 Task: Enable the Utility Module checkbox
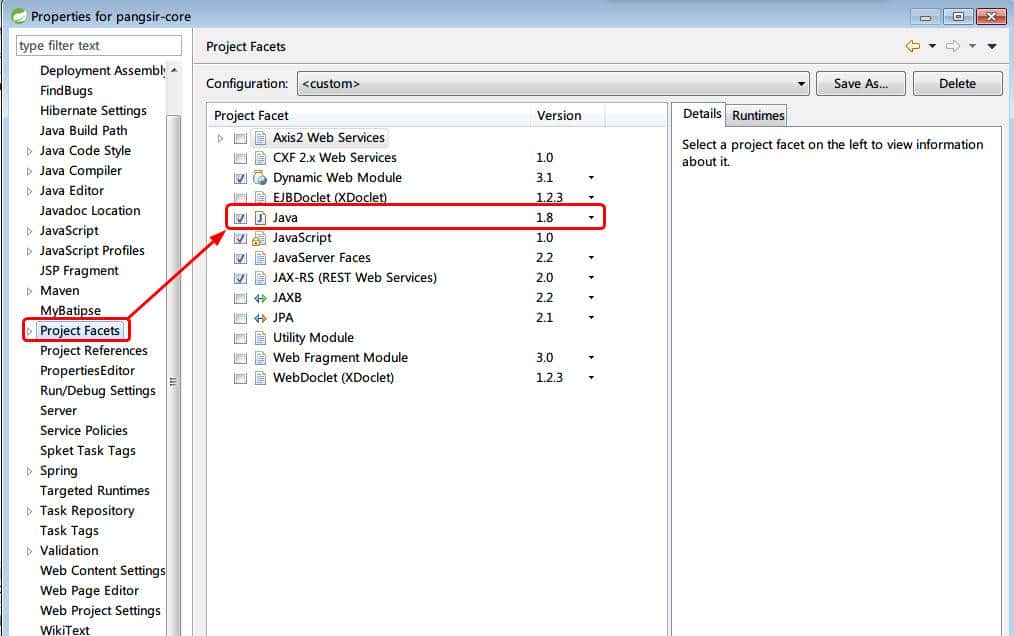(x=241, y=339)
